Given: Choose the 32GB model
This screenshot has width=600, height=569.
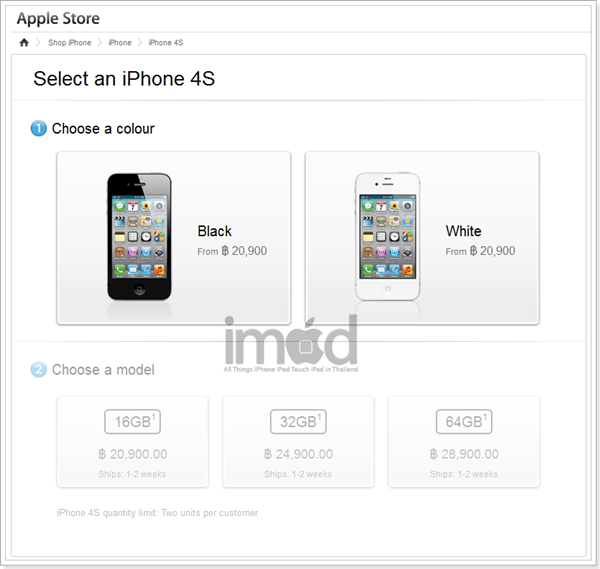Looking at the screenshot, I should point(298,442).
